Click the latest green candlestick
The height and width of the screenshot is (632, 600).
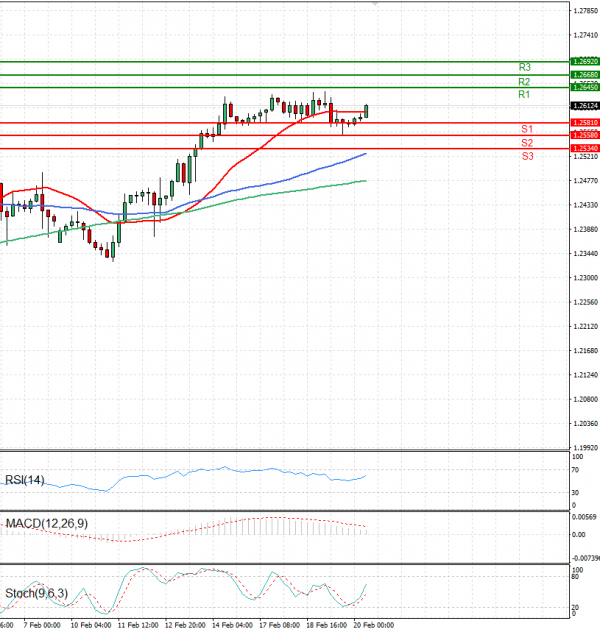point(366,111)
